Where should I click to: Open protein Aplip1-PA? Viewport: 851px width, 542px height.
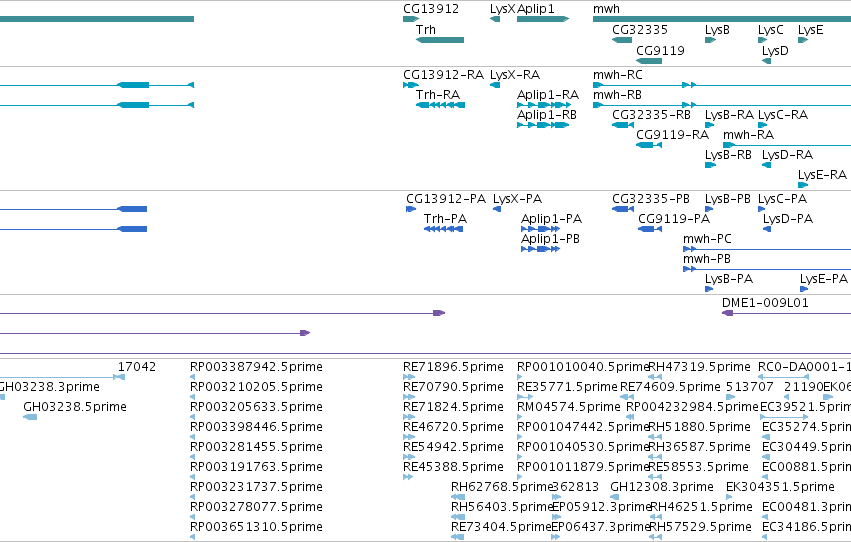point(551,219)
